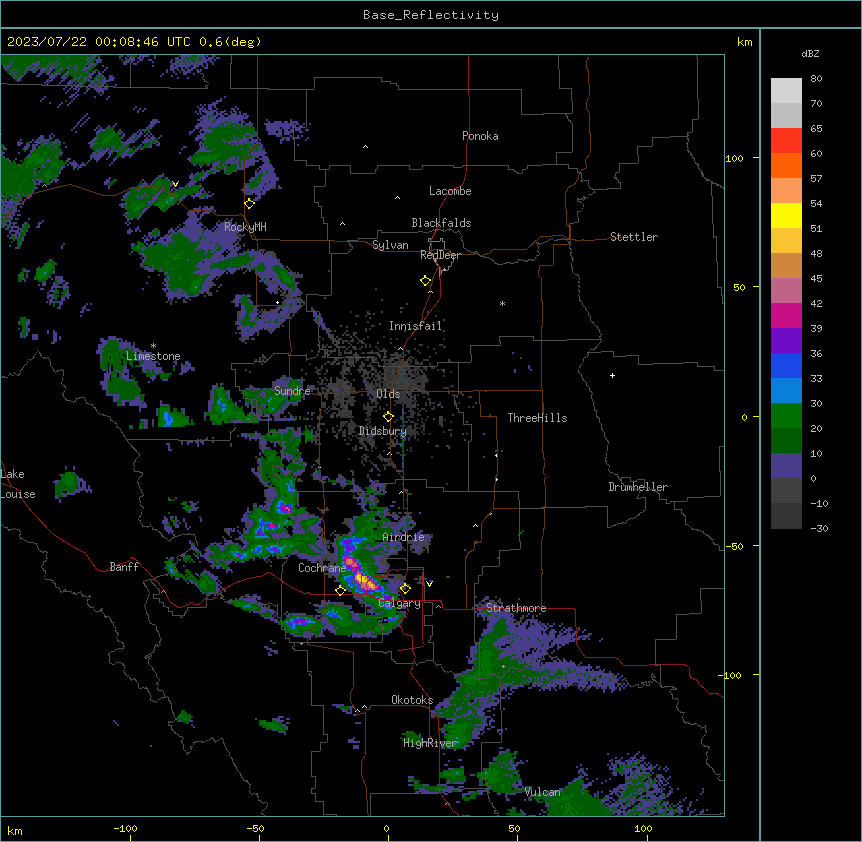Select the purple 10 dBZ legend swatch
Image resolution: width=862 pixels, height=842 pixels.
pos(786,466)
